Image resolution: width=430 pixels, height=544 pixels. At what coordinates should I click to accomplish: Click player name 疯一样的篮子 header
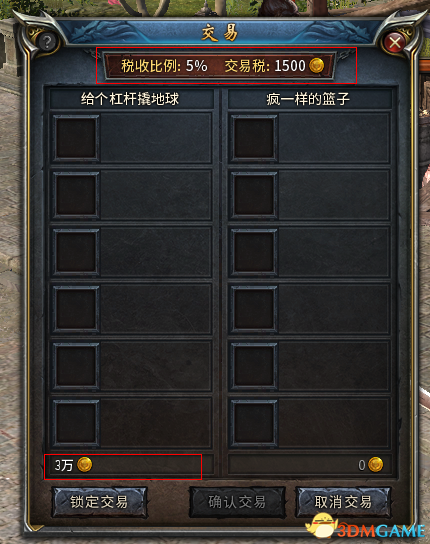pyautogui.click(x=308, y=99)
